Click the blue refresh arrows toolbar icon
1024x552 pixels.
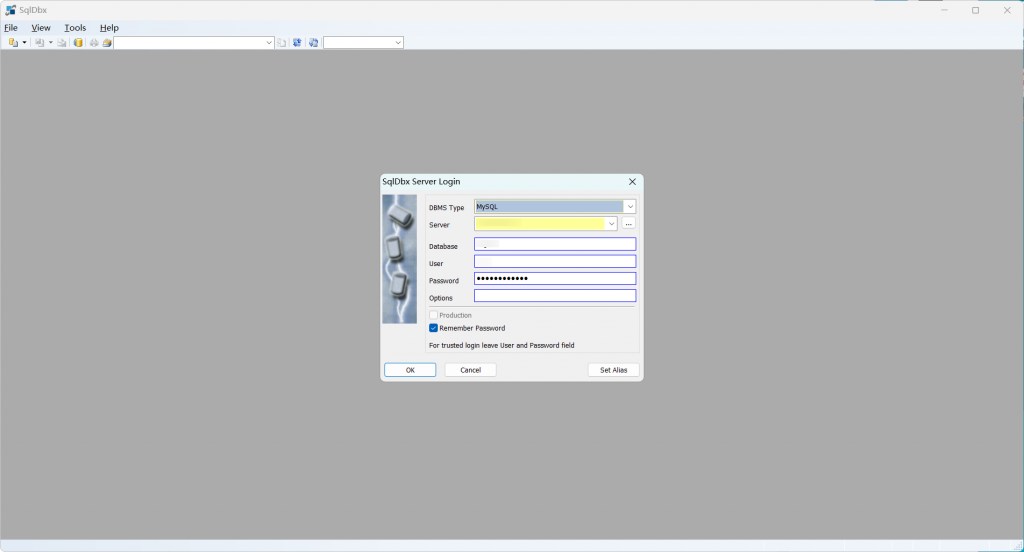point(297,42)
